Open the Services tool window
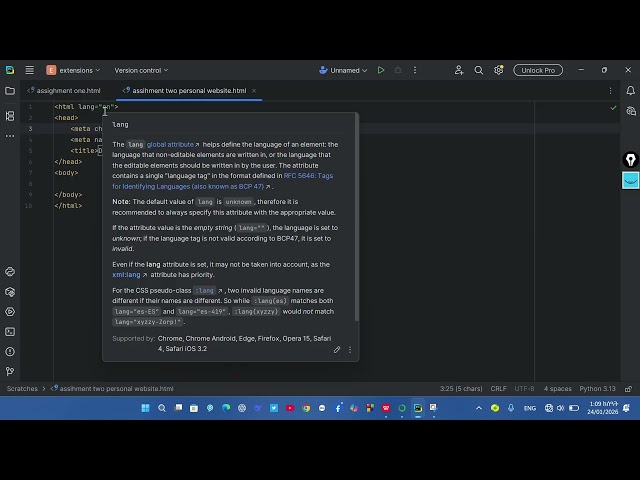The width and height of the screenshot is (640, 480). point(10,312)
